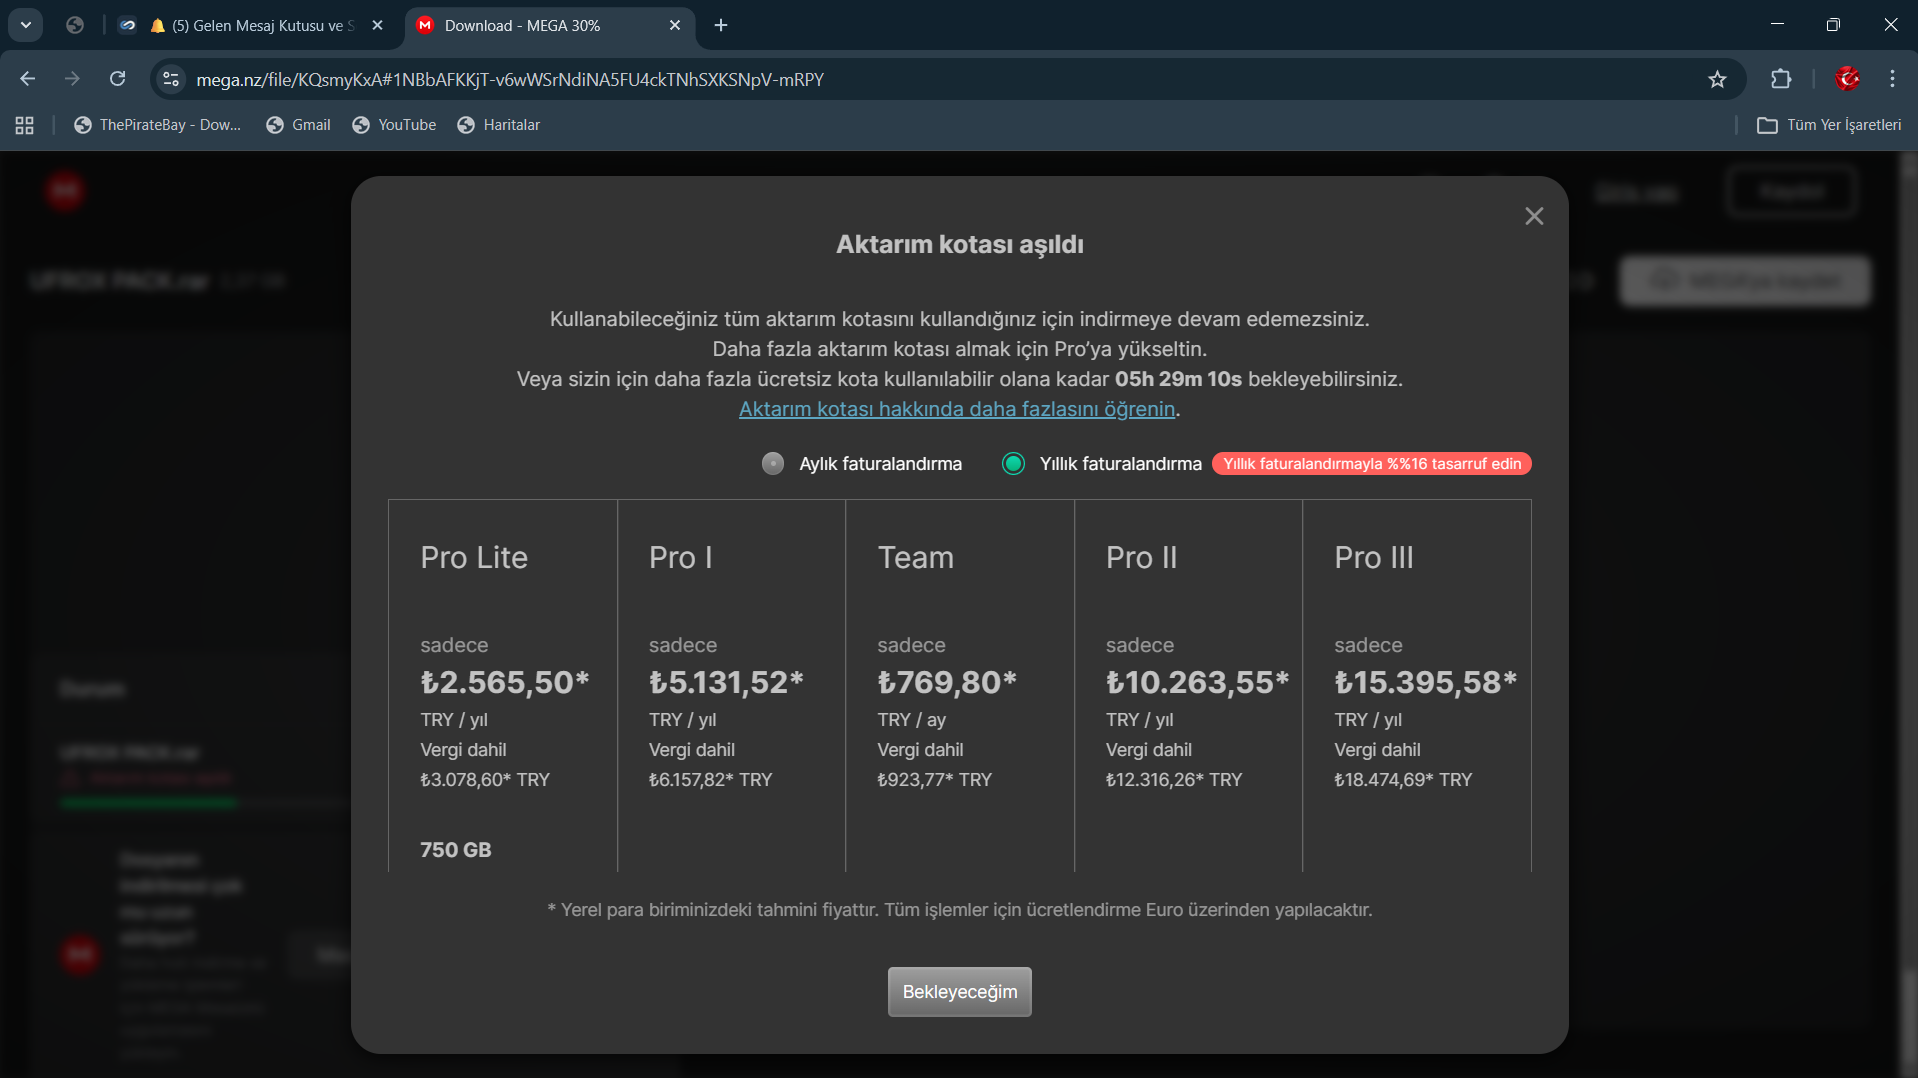Click the Pro II price ₺10.263,55
This screenshot has height=1078, width=1918.
(1197, 682)
